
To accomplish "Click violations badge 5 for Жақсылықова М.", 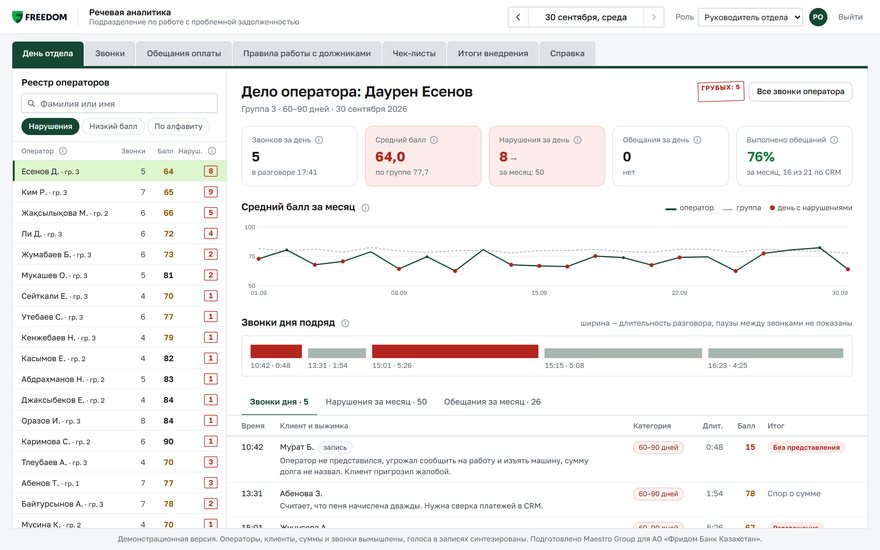I will (210, 213).
